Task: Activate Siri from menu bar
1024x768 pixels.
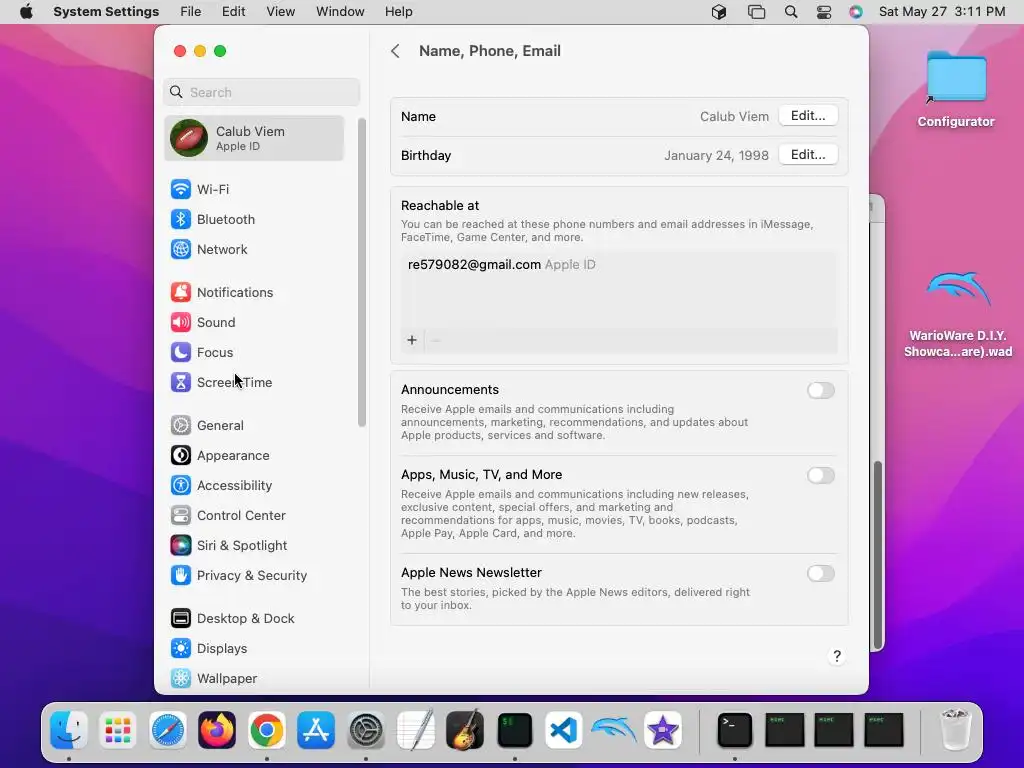Action: [x=856, y=12]
